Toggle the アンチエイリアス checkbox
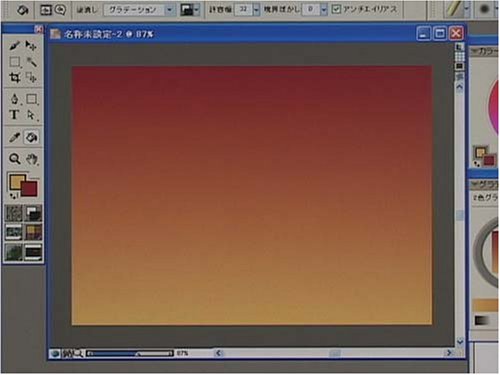The height and width of the screenshot is (375, 500). 336,9
